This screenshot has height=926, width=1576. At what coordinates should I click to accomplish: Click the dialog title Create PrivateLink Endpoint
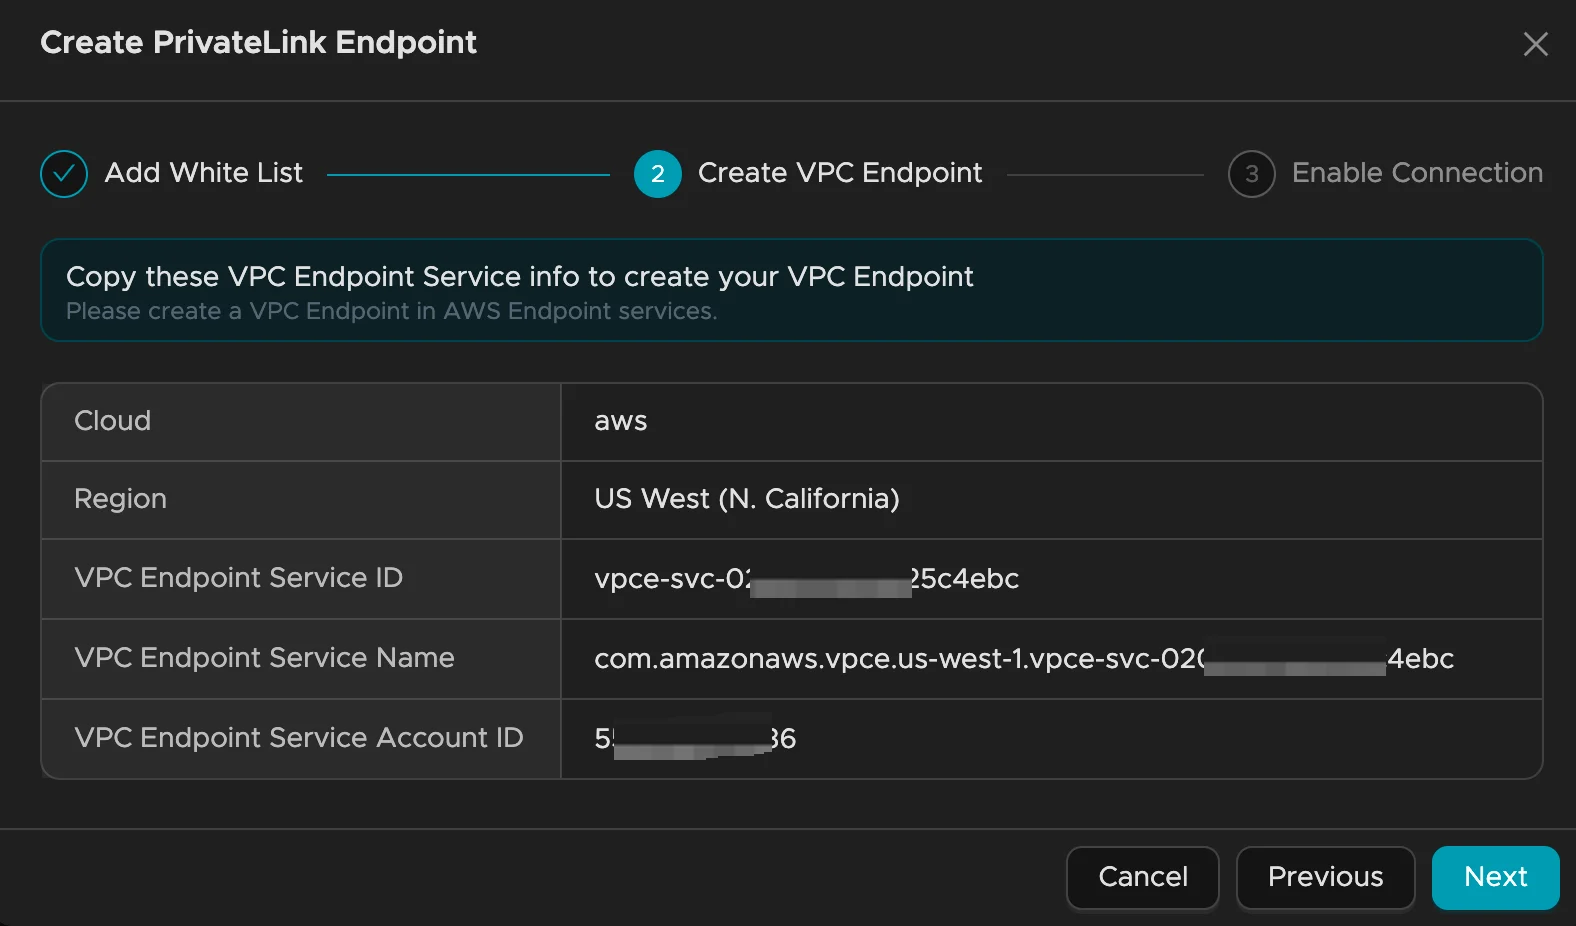coord(258,43)
